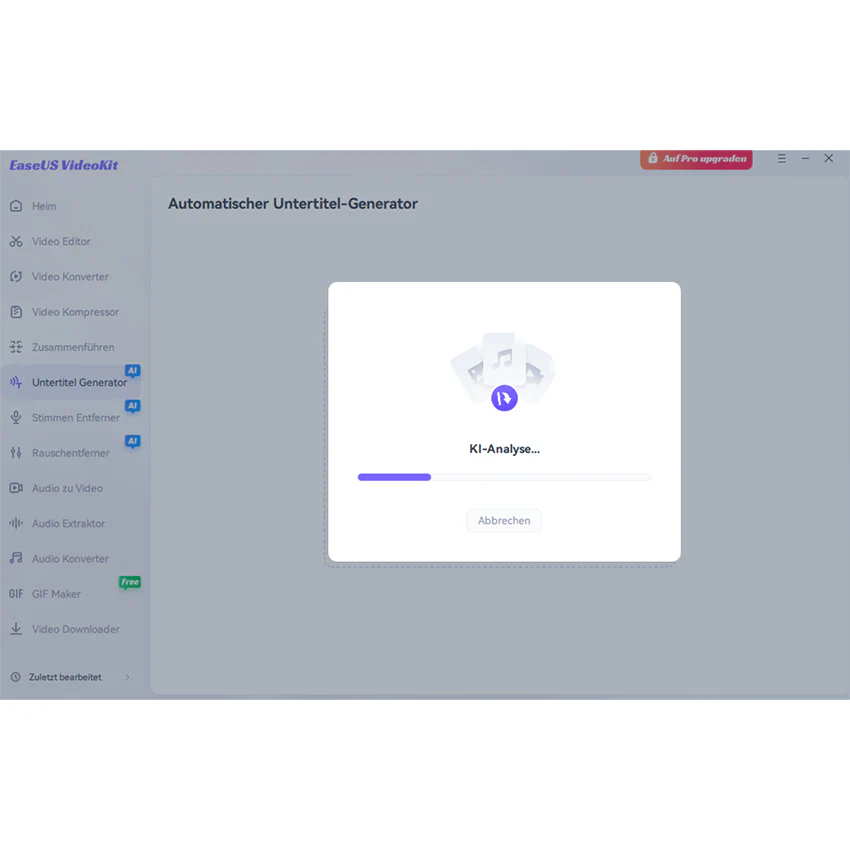
Task: Cancel analysis with the Abbrechen button
Action: [504, 520]
